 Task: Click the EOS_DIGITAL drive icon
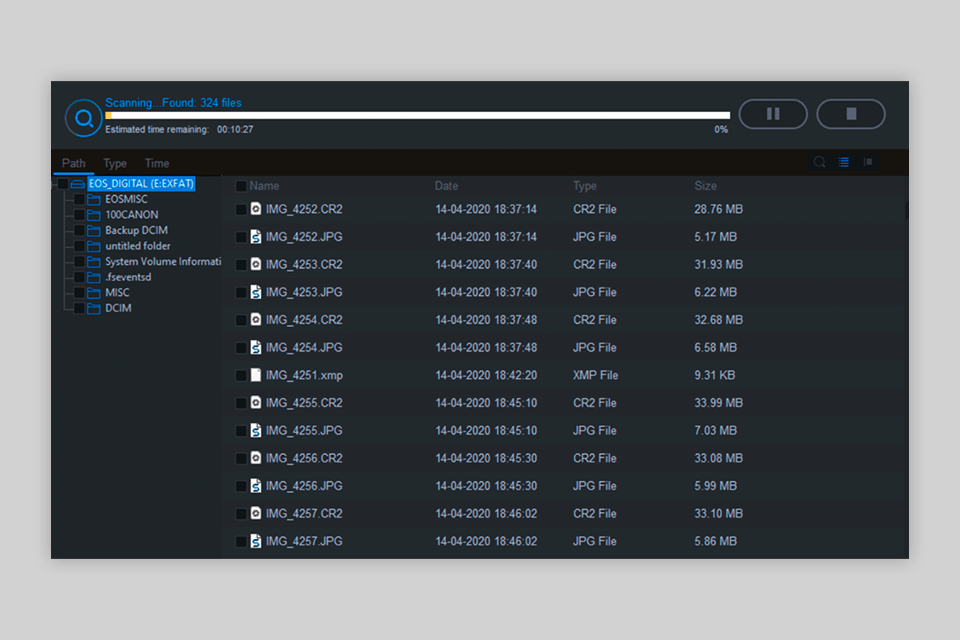coord(77,184)
